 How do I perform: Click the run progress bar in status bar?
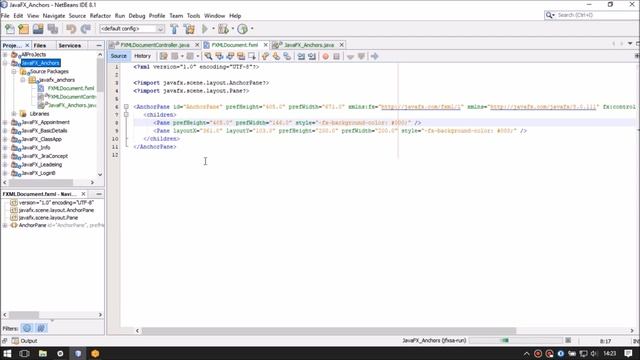click(x=516, y=340)
